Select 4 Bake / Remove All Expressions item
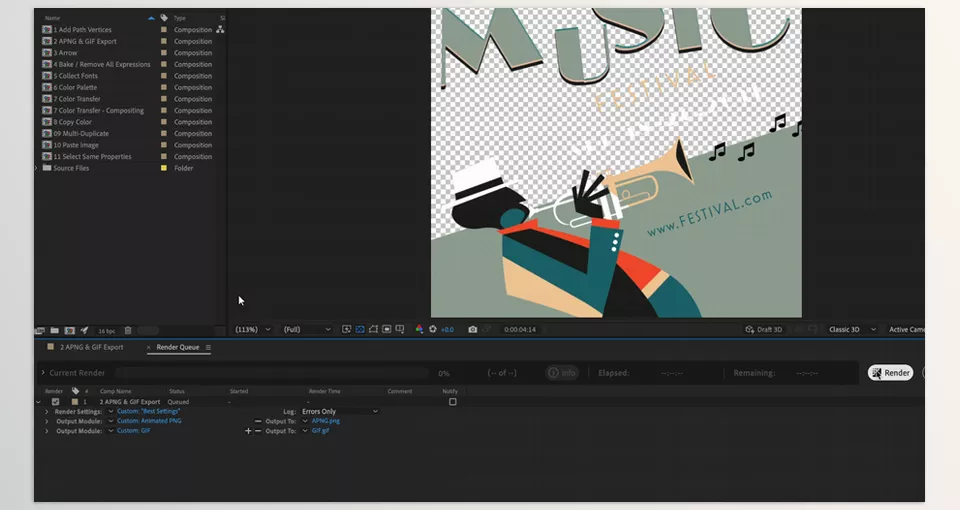The height and width of the screenshot is (510, 960). (x=102, y=64)
